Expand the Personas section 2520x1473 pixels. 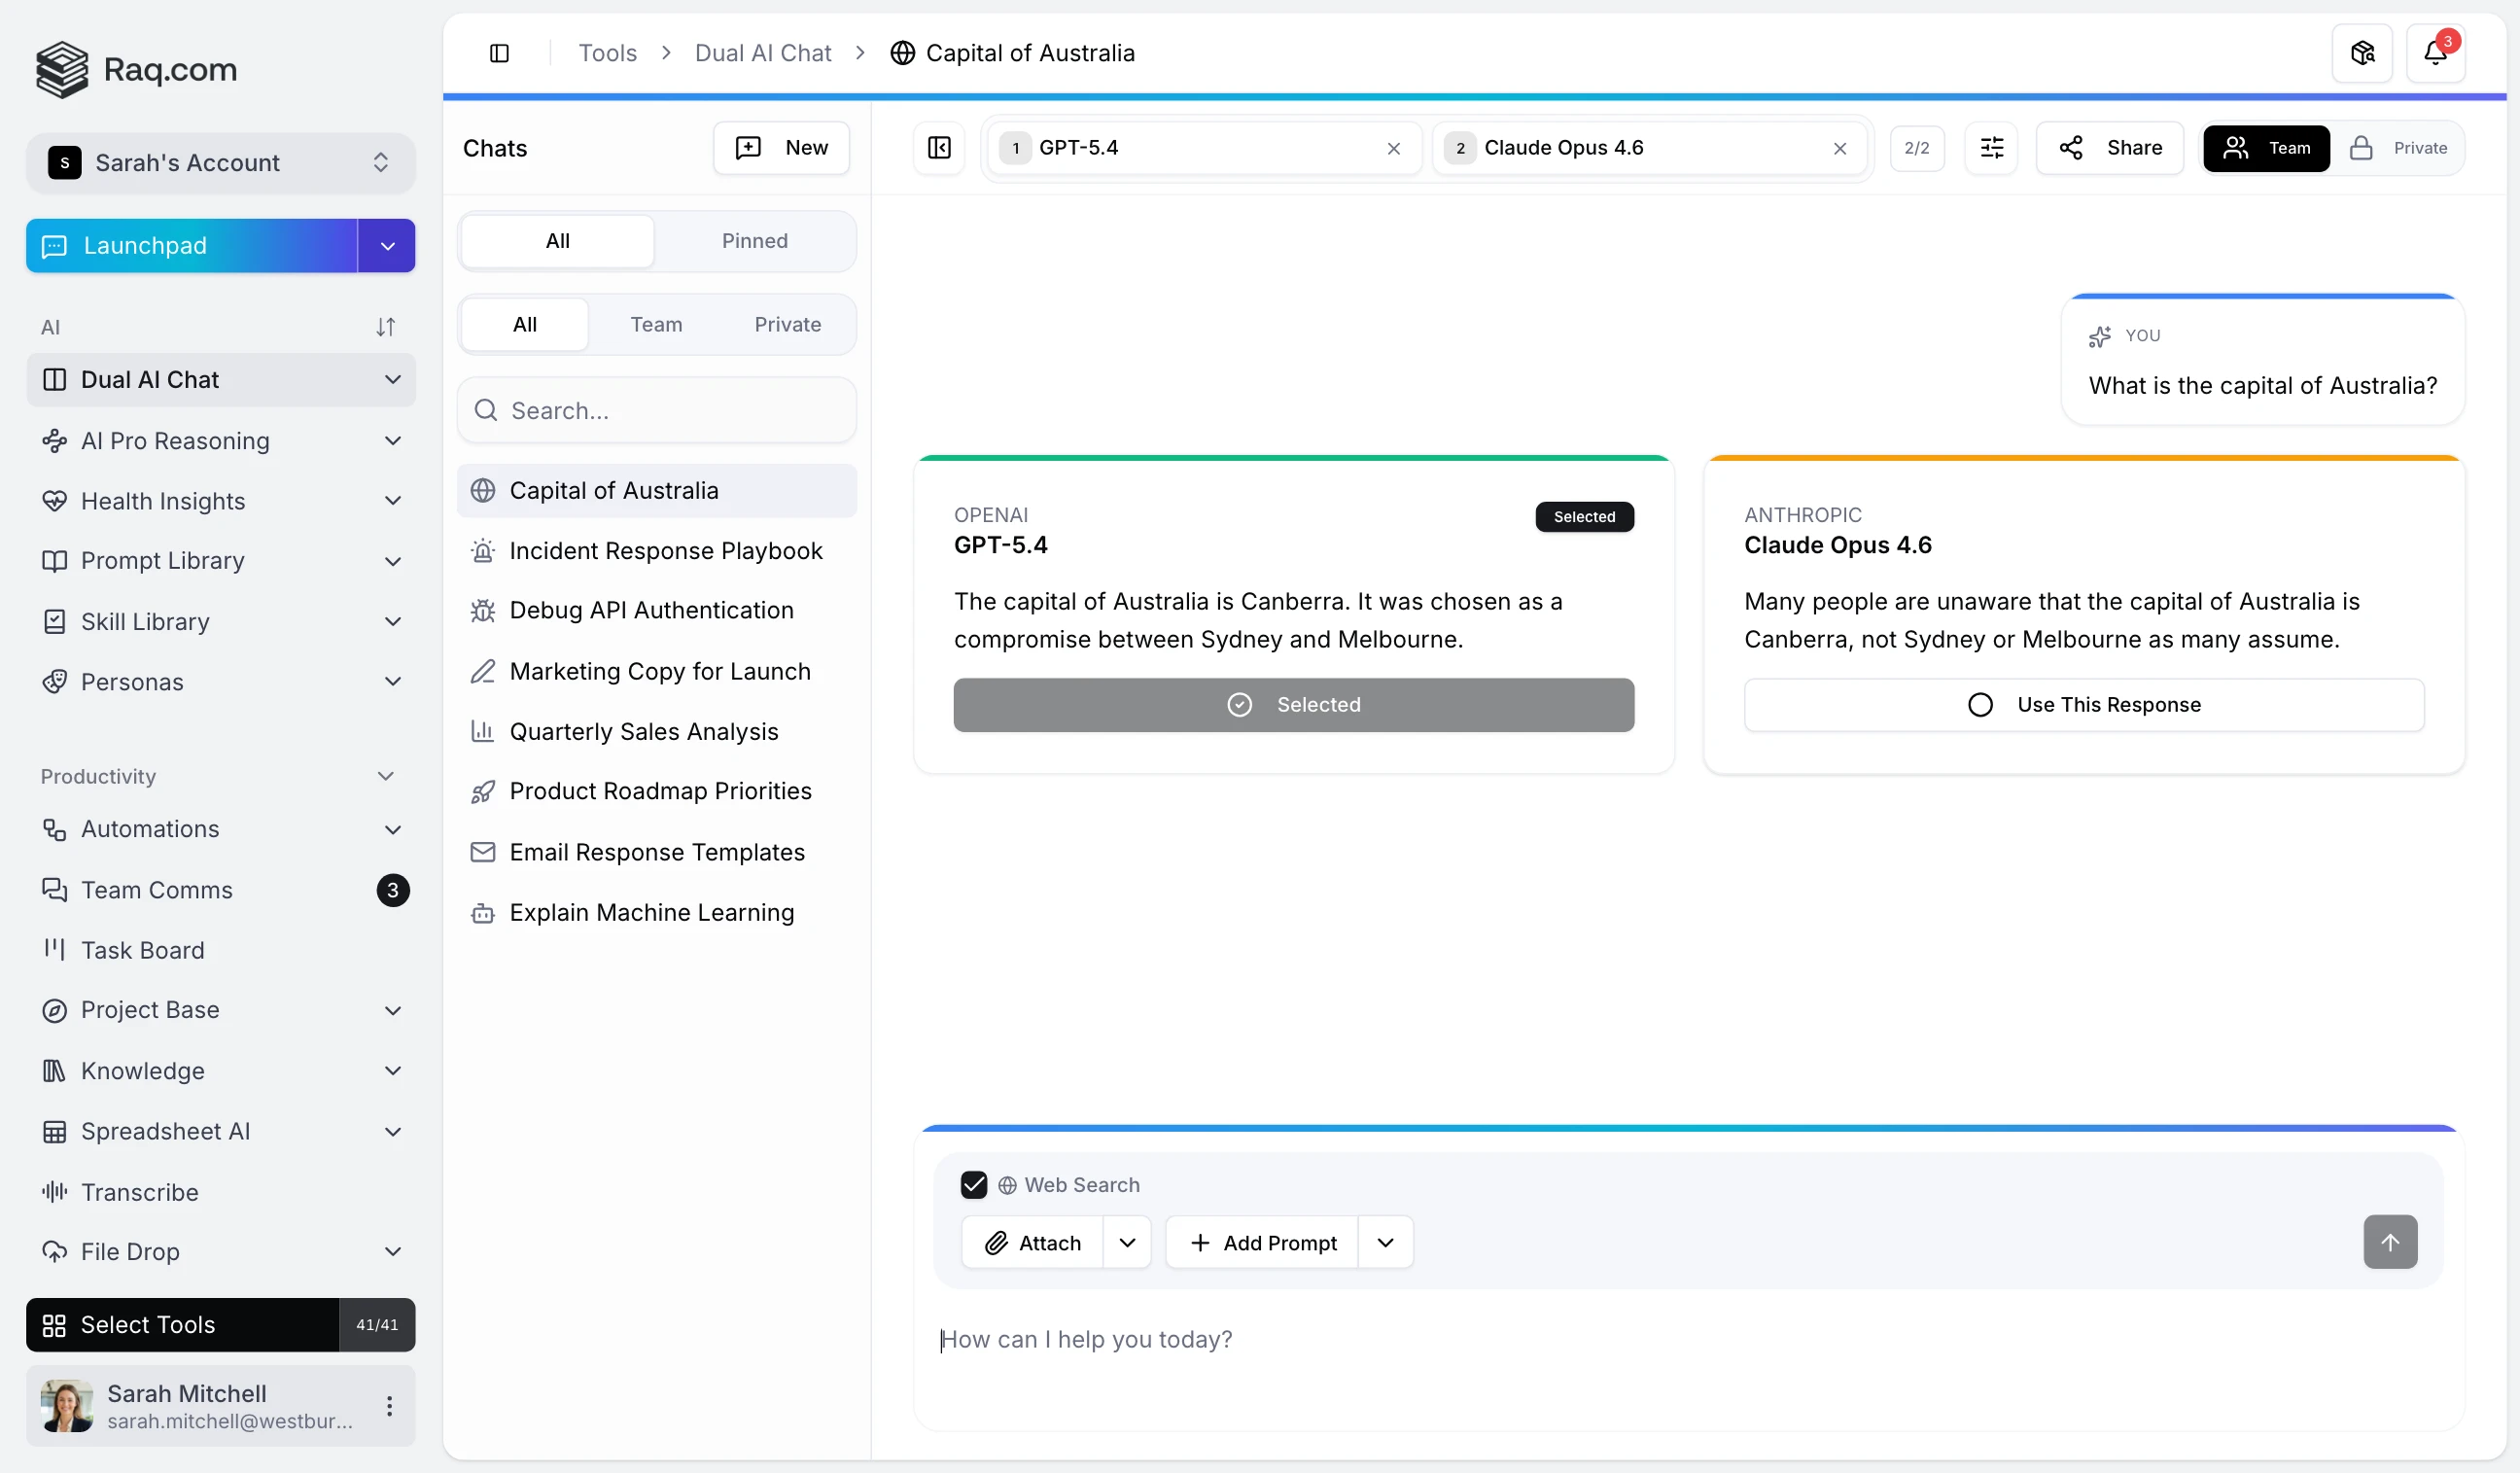coord(393,681)
